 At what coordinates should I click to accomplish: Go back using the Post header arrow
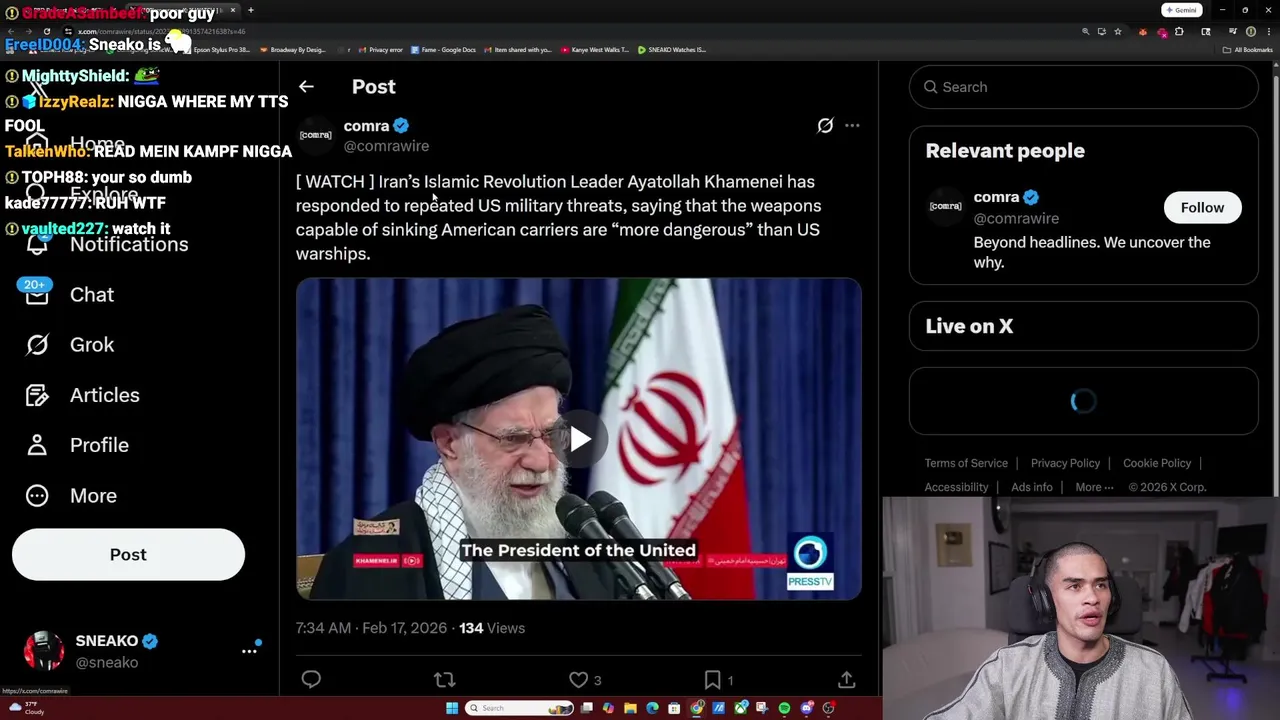(x=306, y=87)
